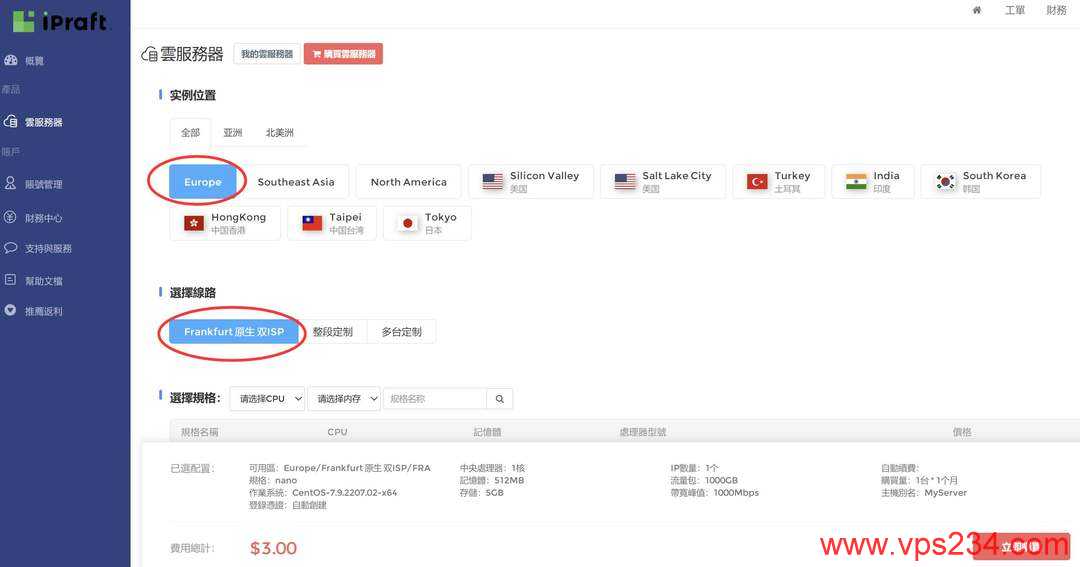Screen dimensions: 1080x567
Task: Open 財務中心 in the sidebar
Action: 43,217
